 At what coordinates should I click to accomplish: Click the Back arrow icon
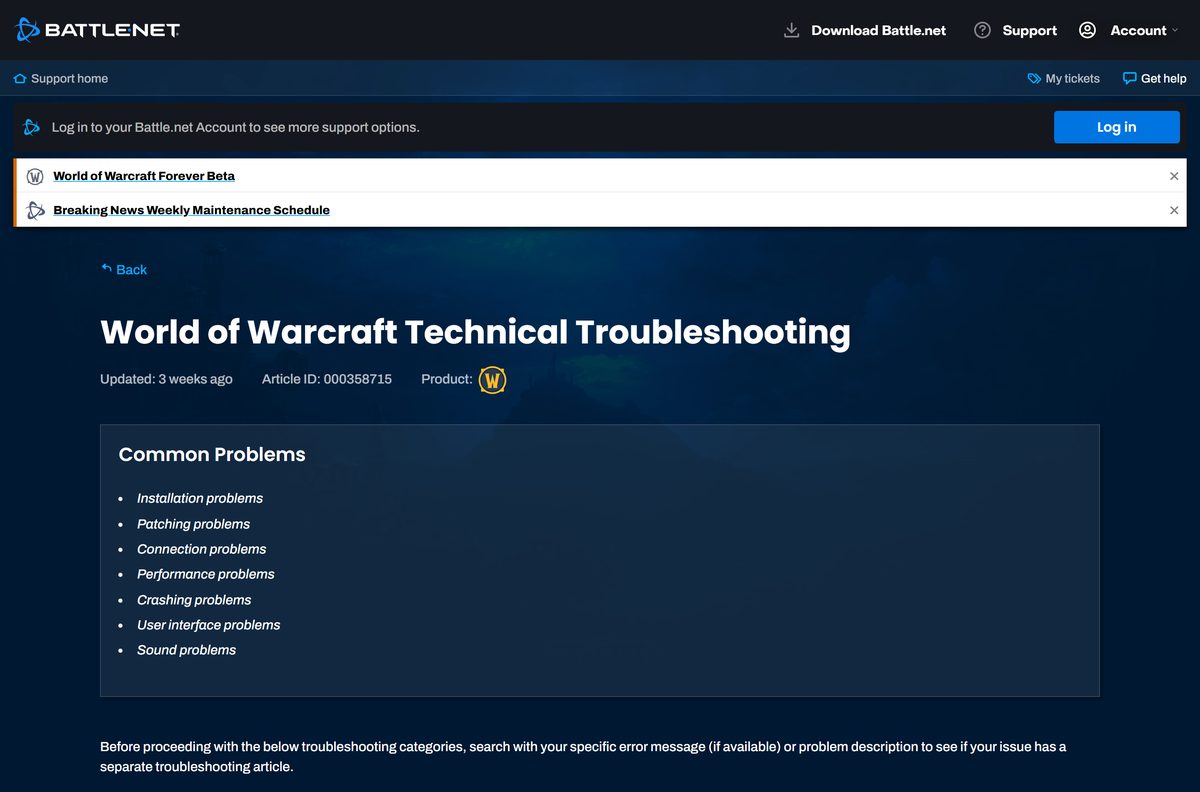coord(106,268)
